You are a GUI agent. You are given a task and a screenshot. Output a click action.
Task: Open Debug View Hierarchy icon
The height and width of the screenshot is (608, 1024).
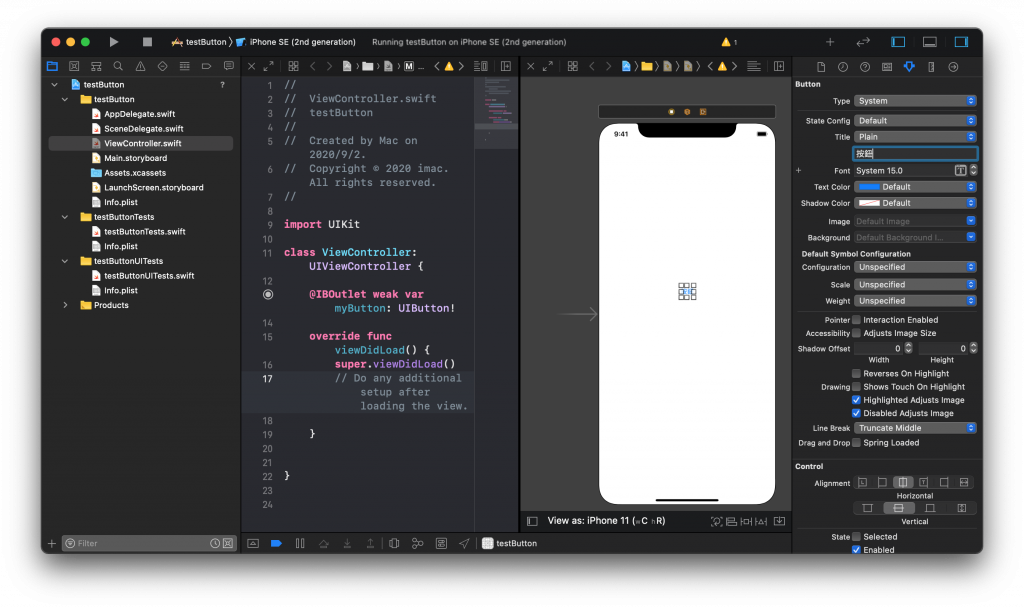tap(394, 543)
